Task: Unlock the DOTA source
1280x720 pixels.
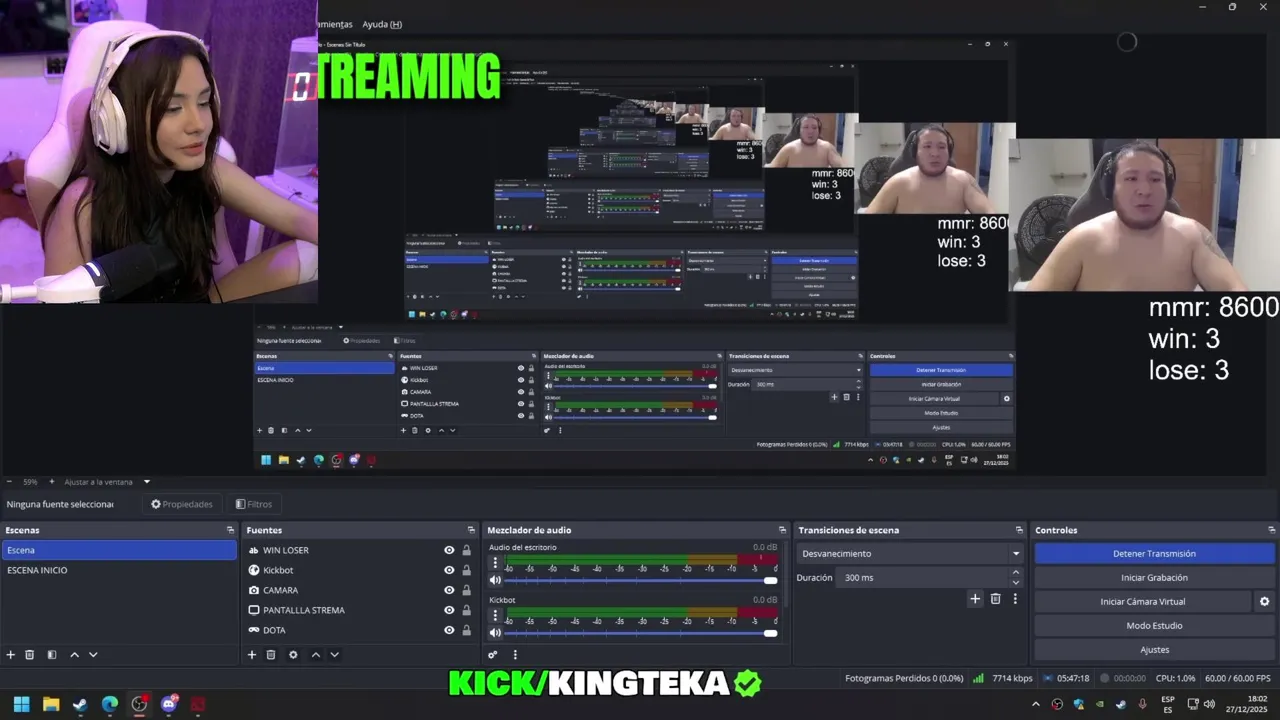Action: coord(466,630)
